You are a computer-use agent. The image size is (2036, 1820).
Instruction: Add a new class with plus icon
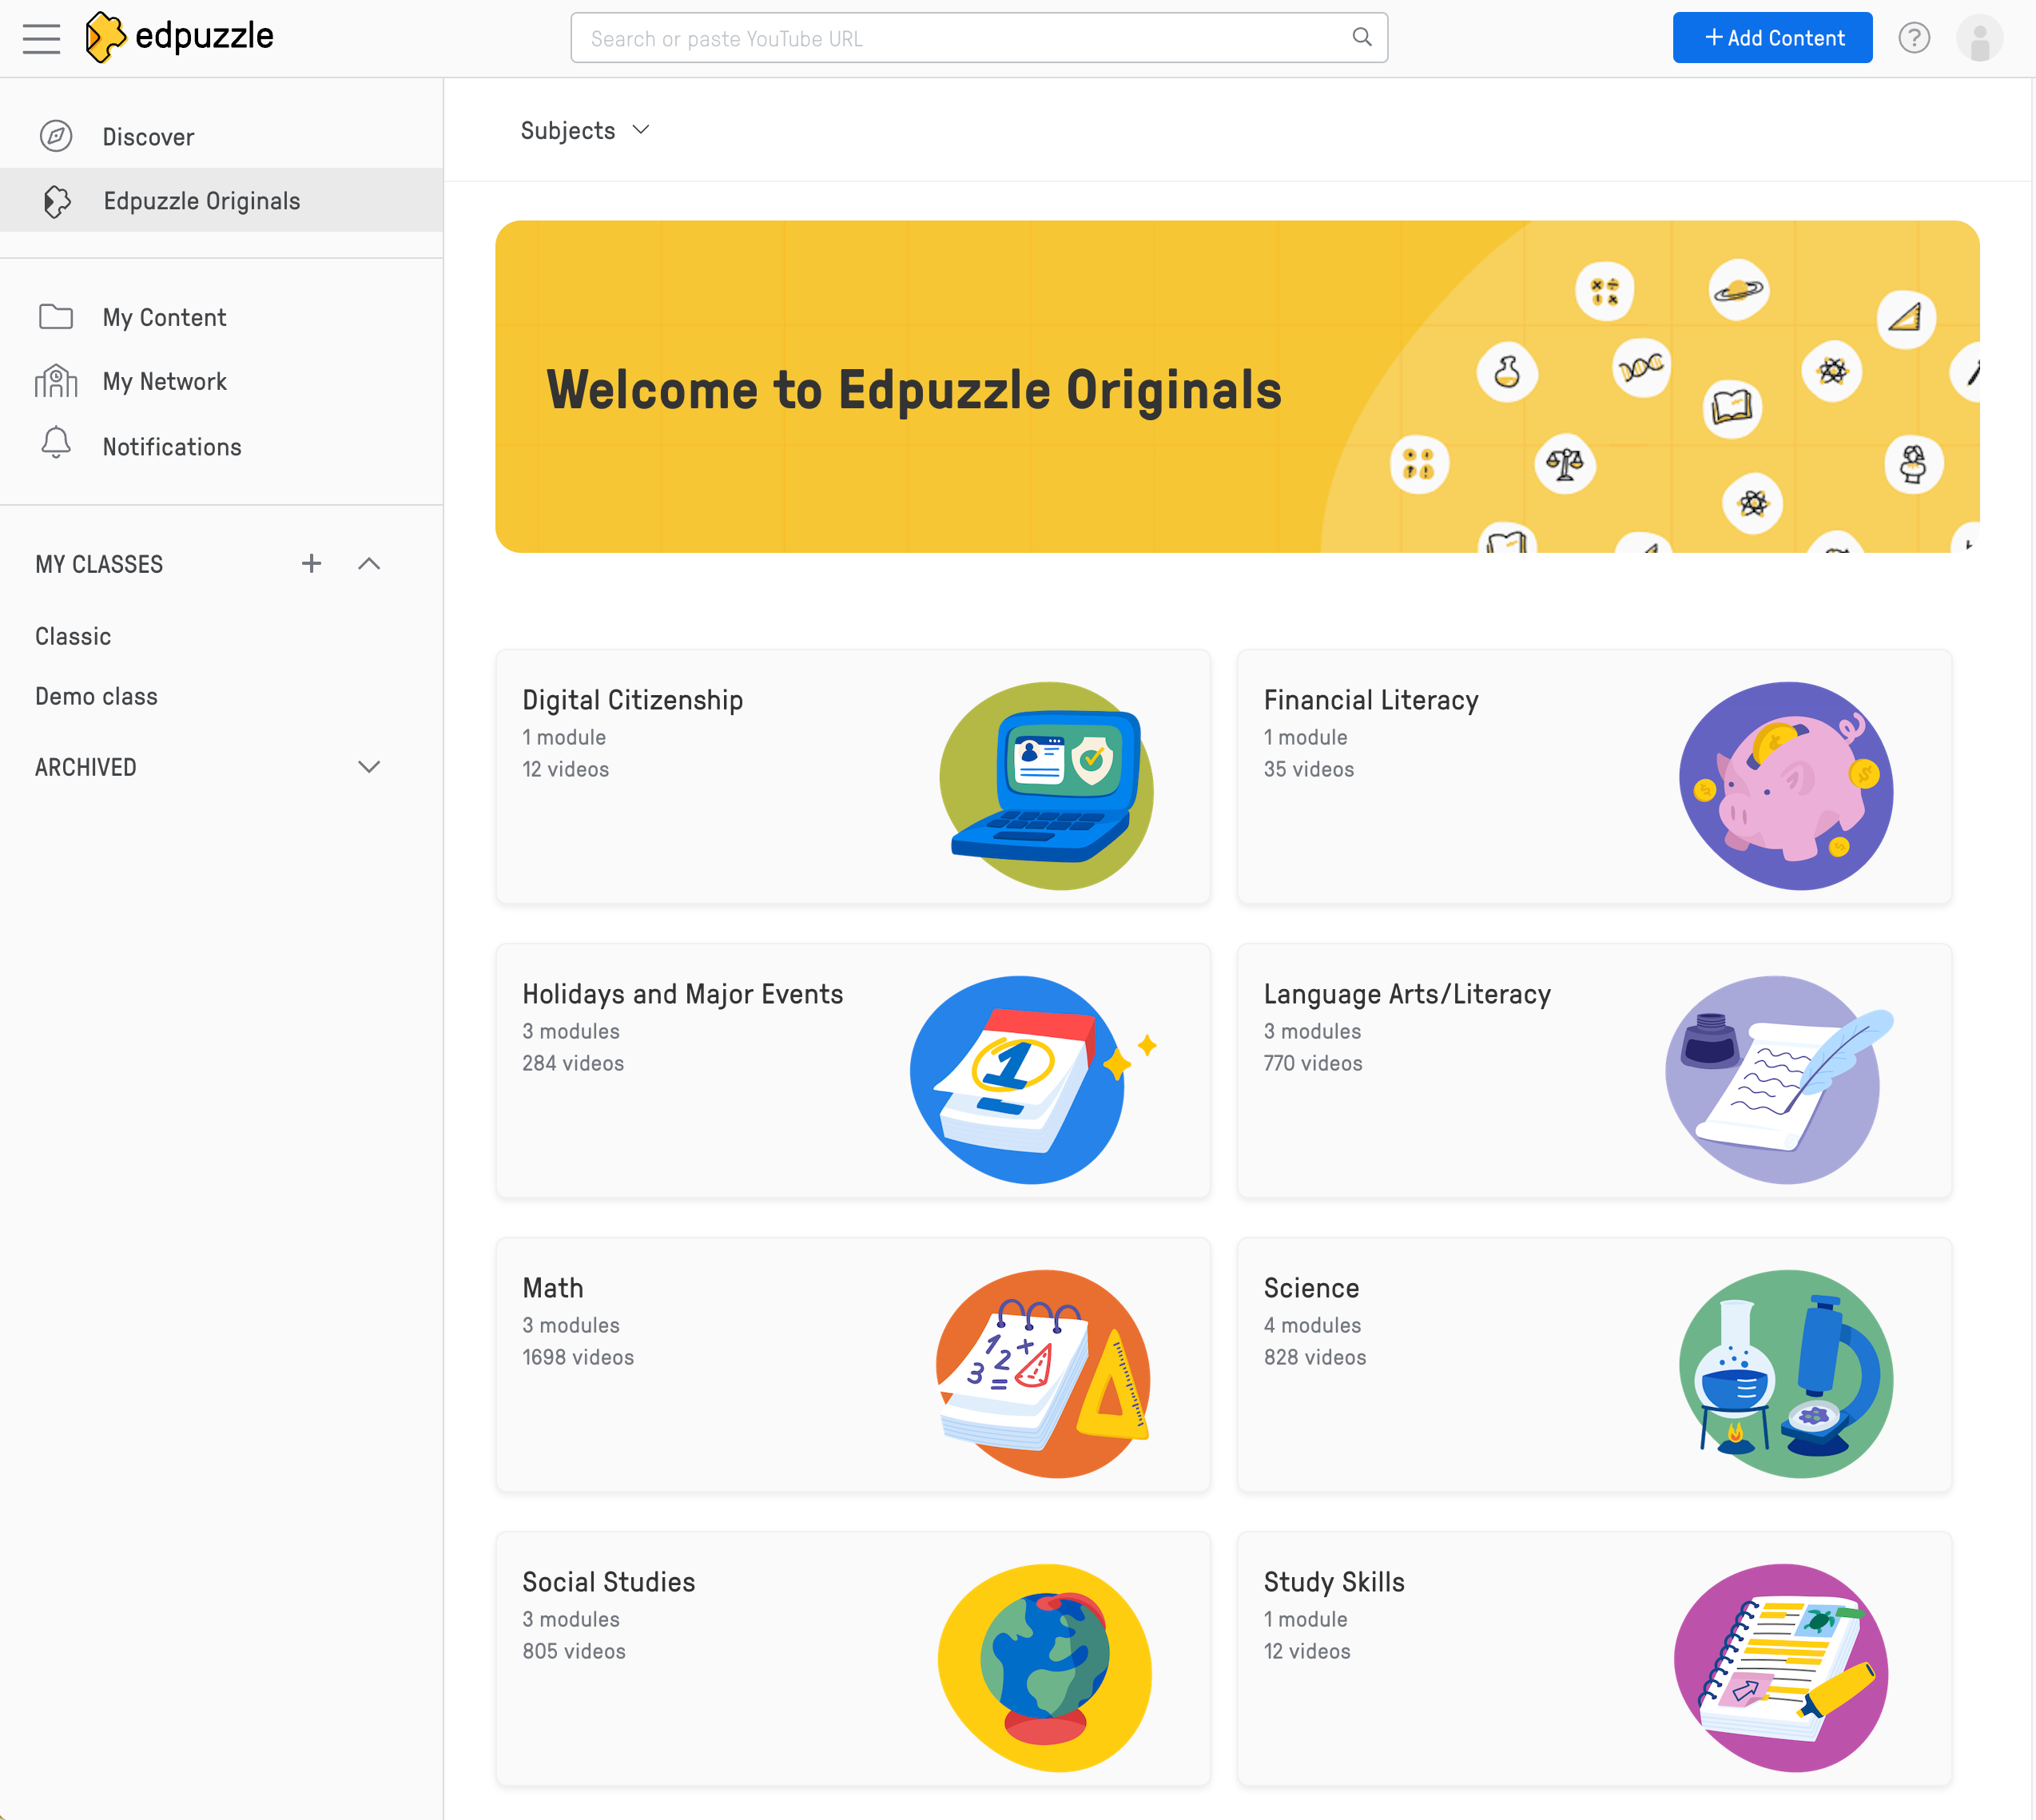click(x=311, y=563)
